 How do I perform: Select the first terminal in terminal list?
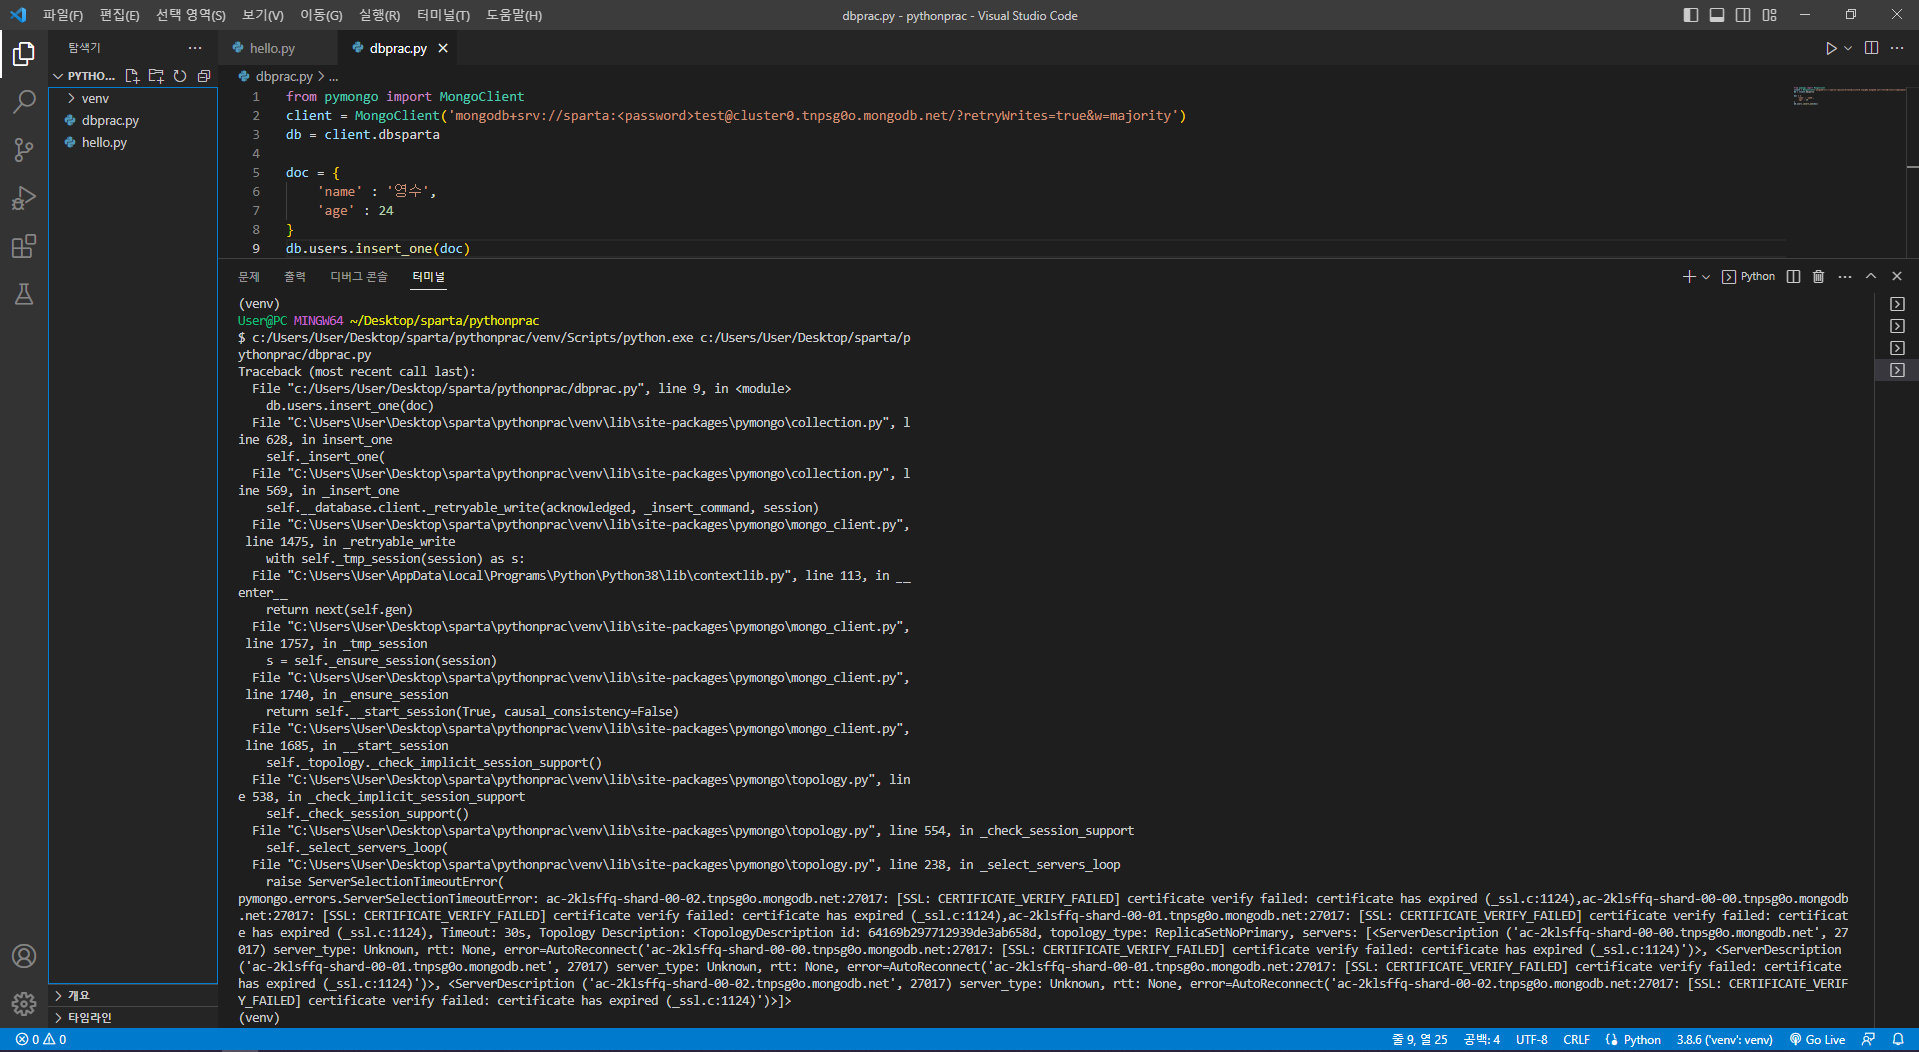[1897, 304]
